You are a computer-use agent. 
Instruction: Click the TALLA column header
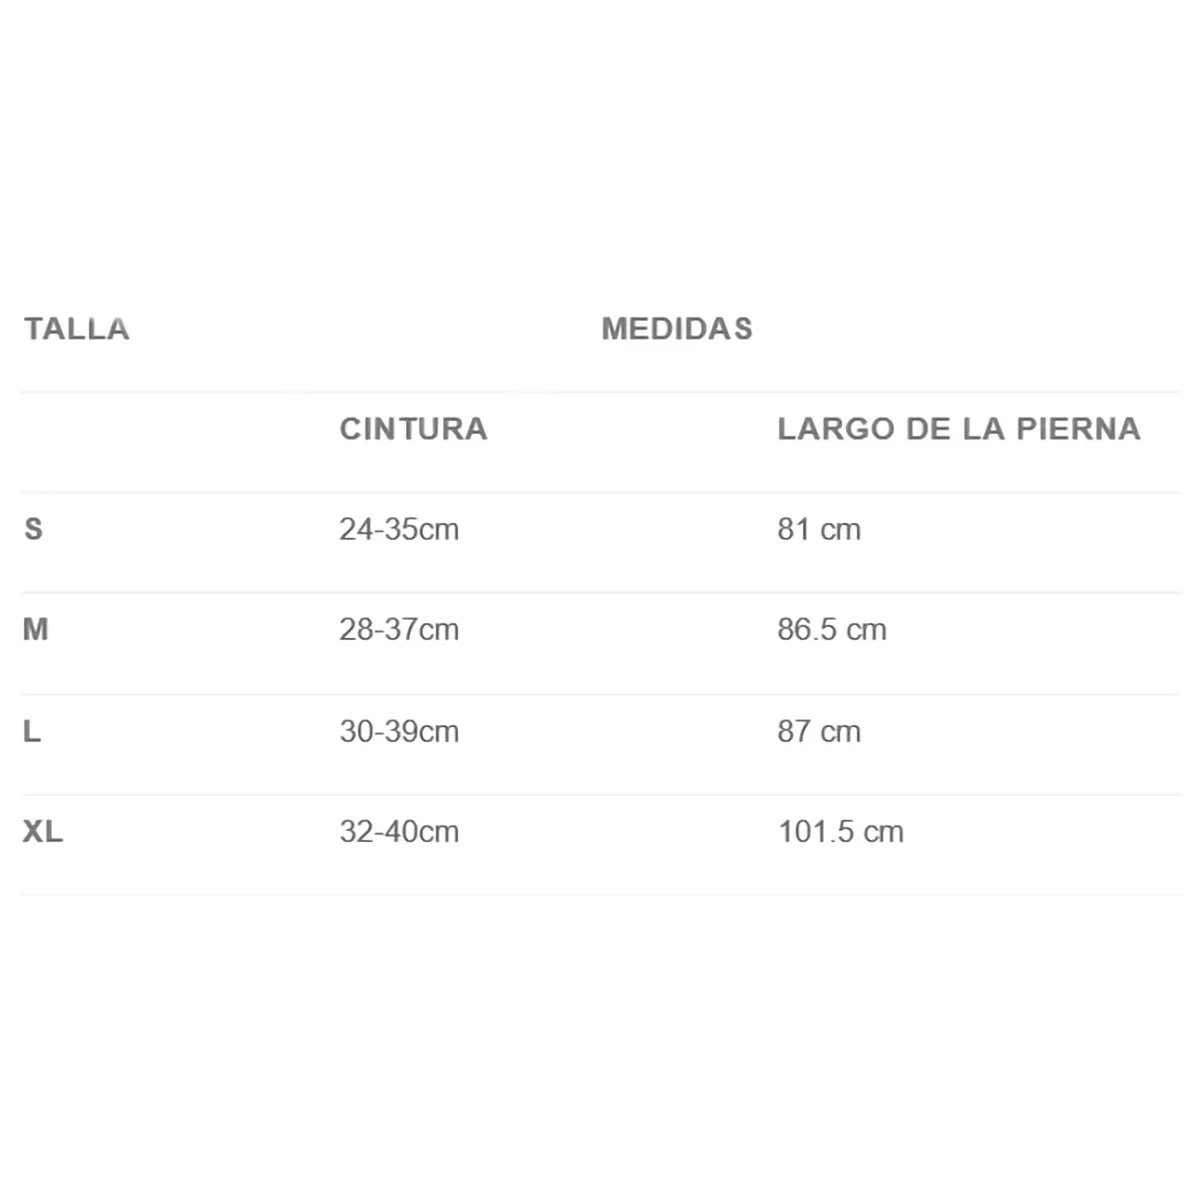[77, 329]
